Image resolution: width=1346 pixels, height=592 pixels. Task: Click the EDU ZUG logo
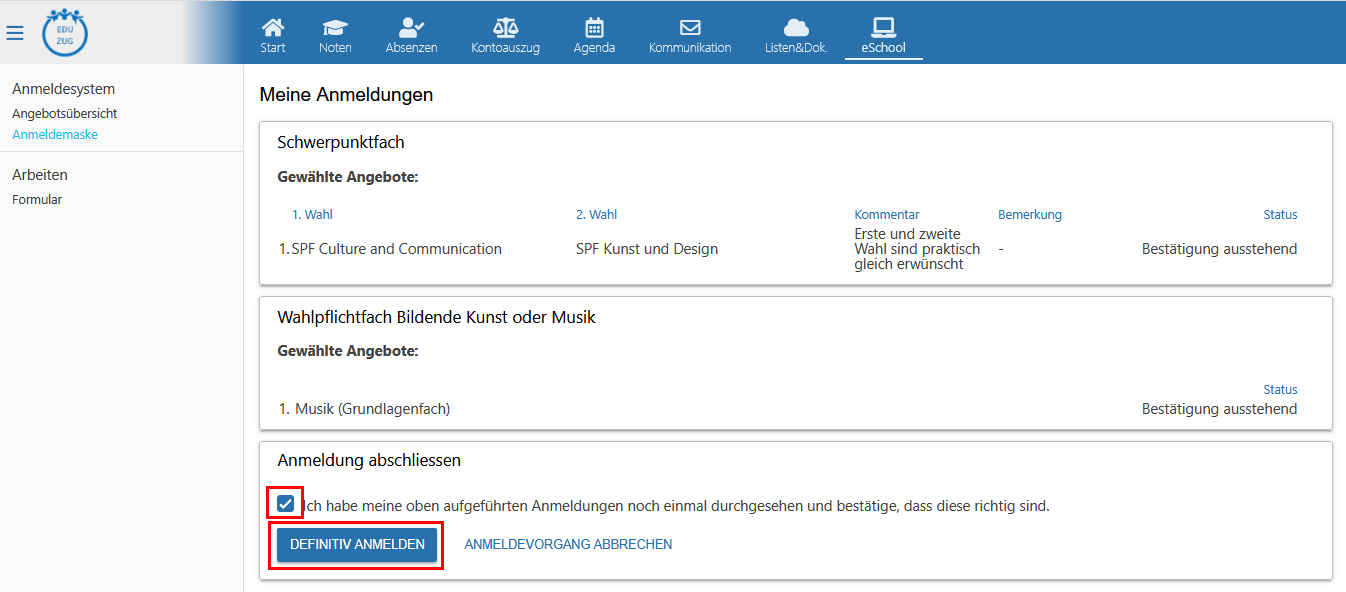tap(65, 33)
